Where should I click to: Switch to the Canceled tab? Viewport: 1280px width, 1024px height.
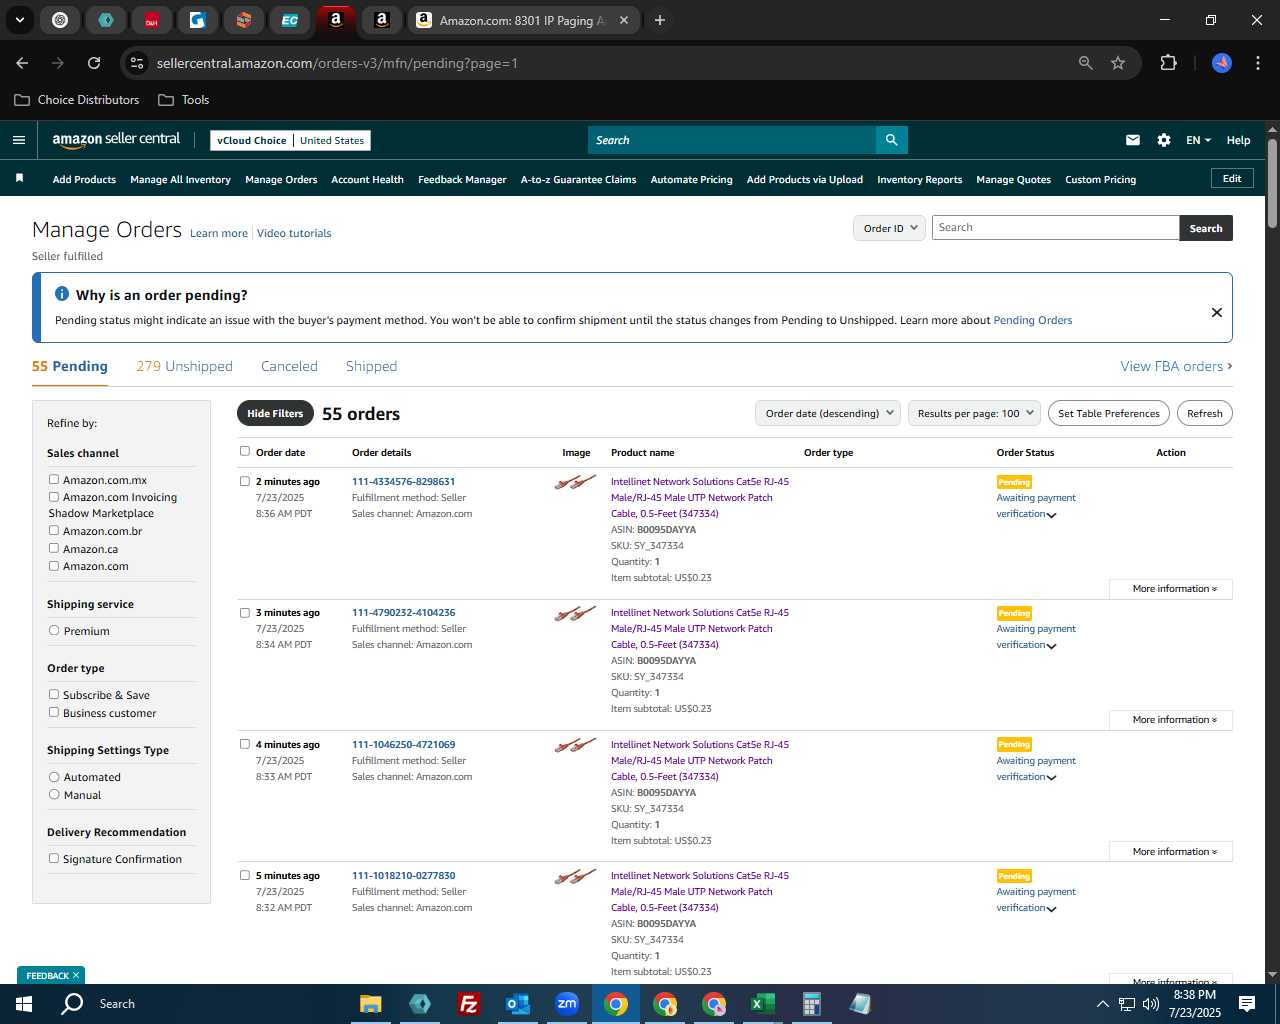pyautogui.click(x=289, y=366)
